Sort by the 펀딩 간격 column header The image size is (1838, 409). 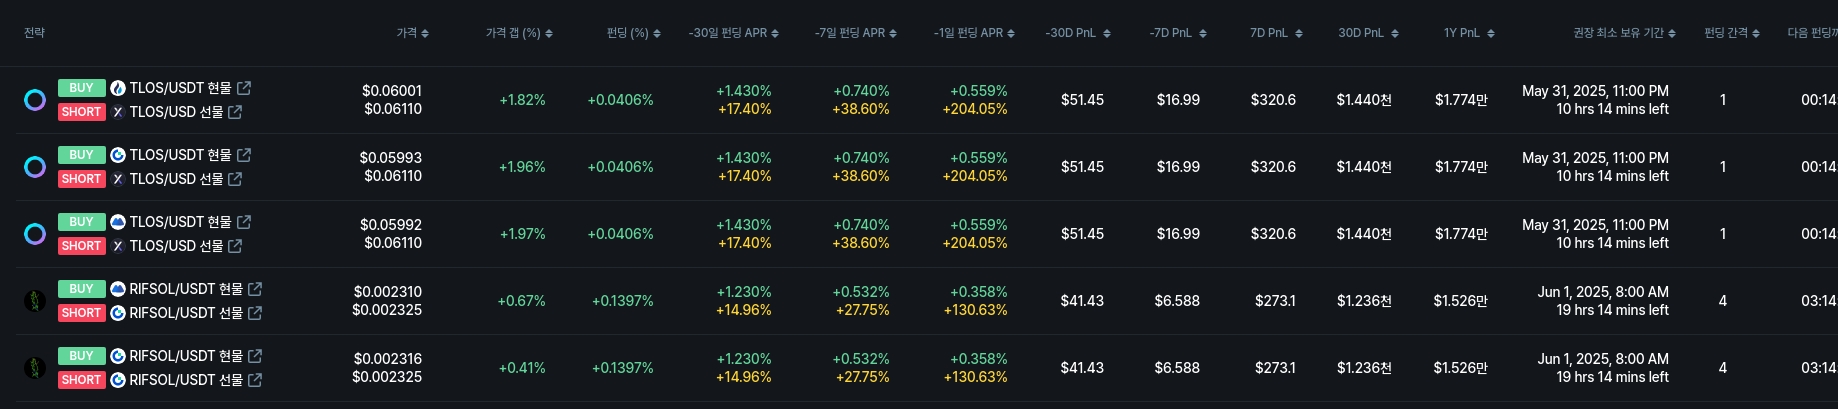(1727, 33)
